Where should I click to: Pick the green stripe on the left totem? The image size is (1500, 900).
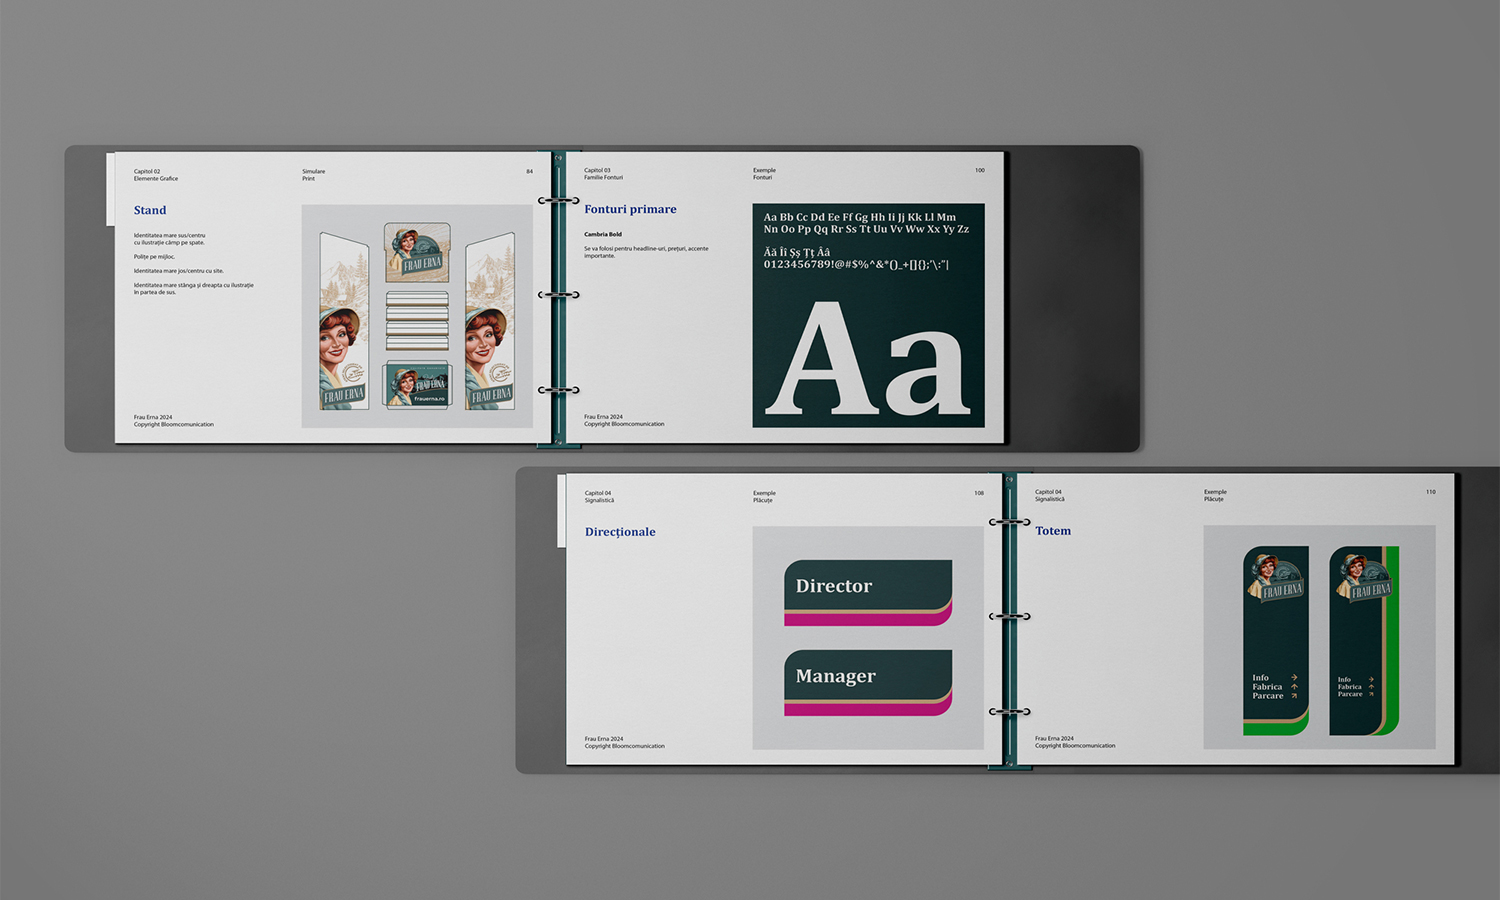1276,727
